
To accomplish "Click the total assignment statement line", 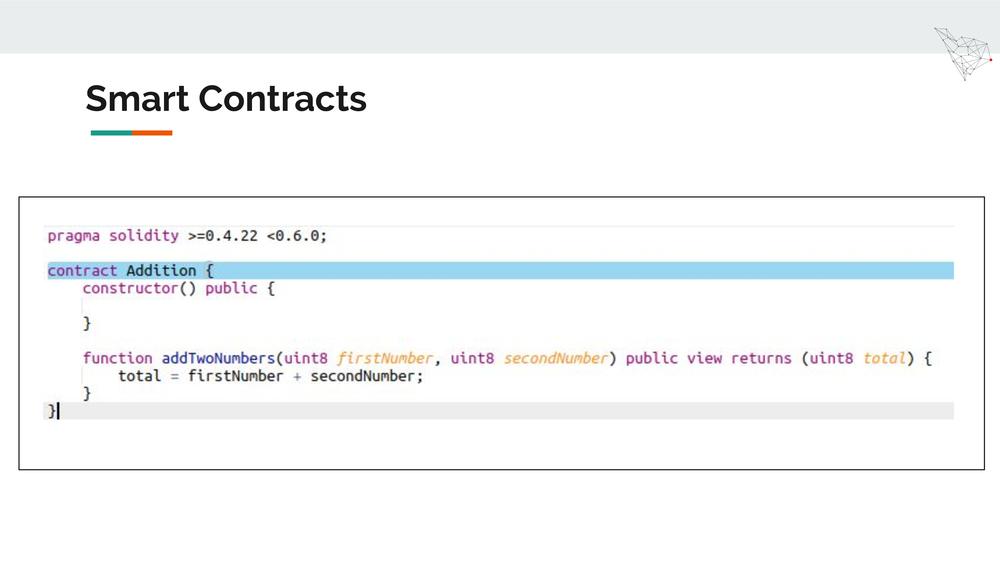I will [270, 376].
